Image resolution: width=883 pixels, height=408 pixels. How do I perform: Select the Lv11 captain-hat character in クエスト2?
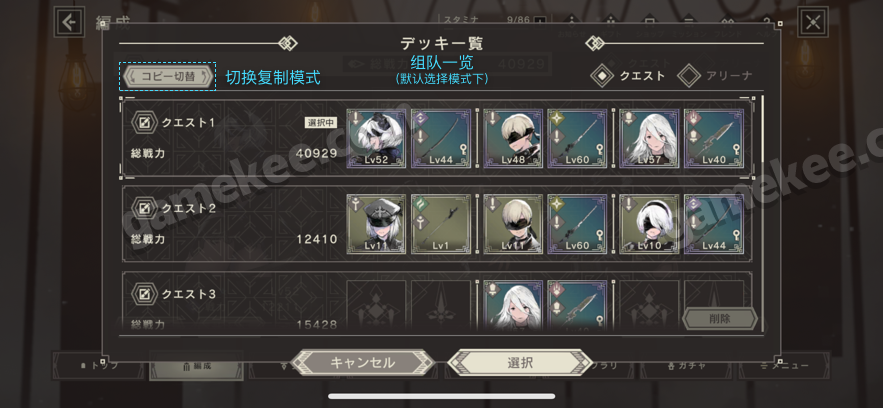click(376, 224)
